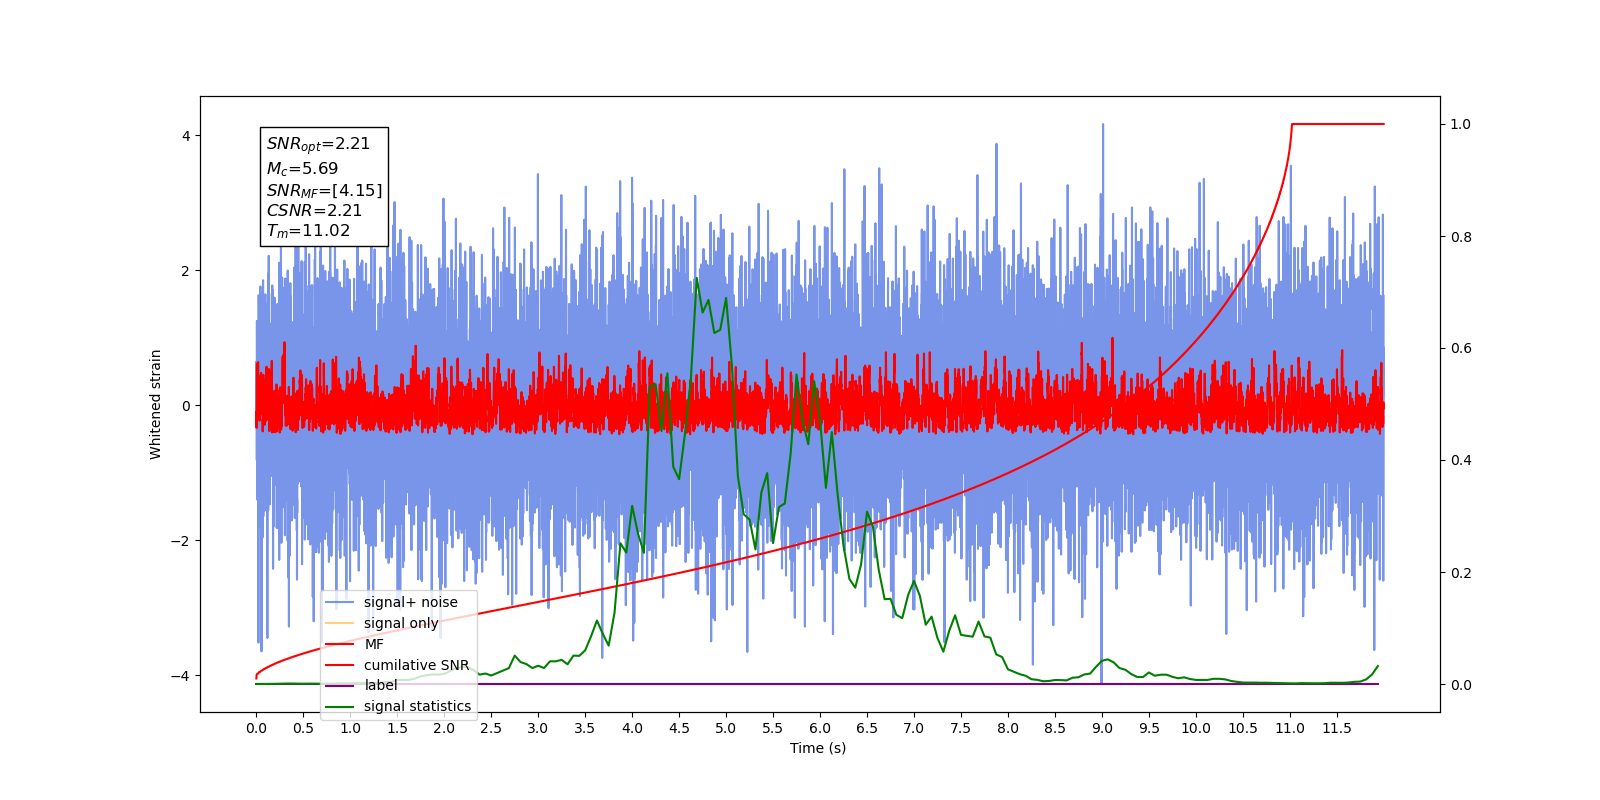Click the Tm=11.02 annotation
Screen dimensions: 1600x800
point(308,231)
